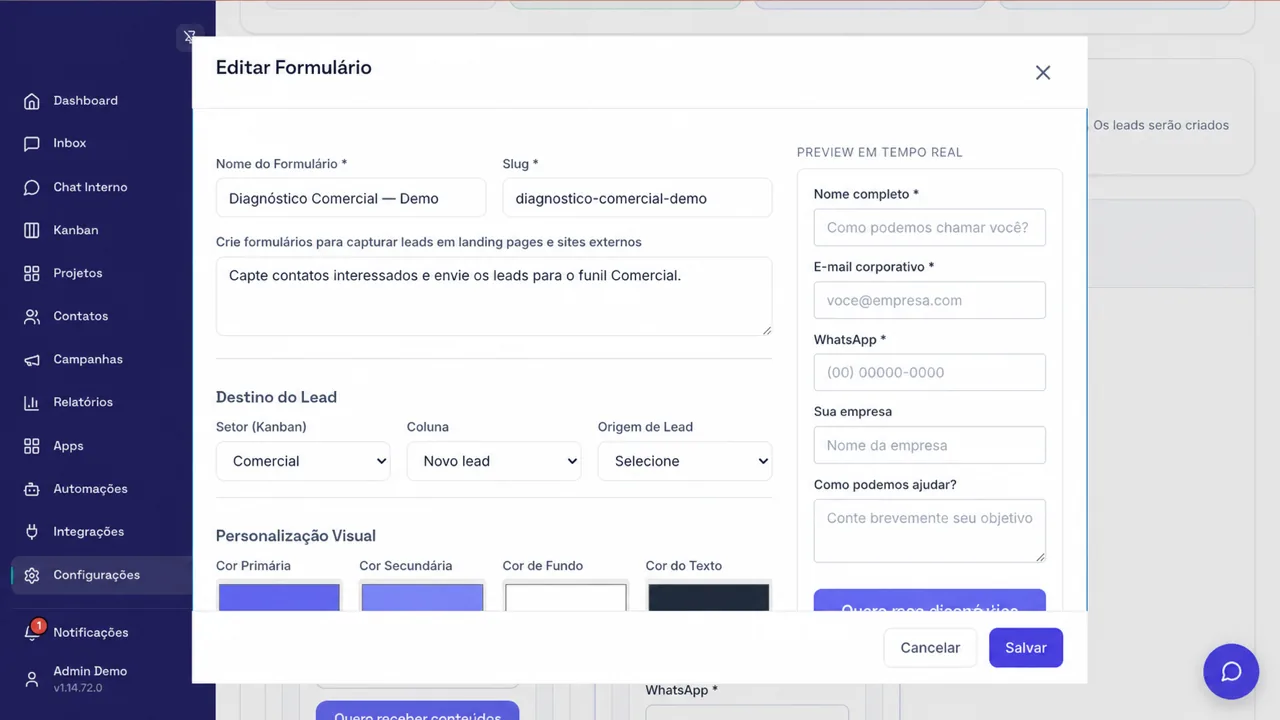Click the Dashboard home icon in sidebar
Screen dimensions: 1280x720
[x=32, y=101]
